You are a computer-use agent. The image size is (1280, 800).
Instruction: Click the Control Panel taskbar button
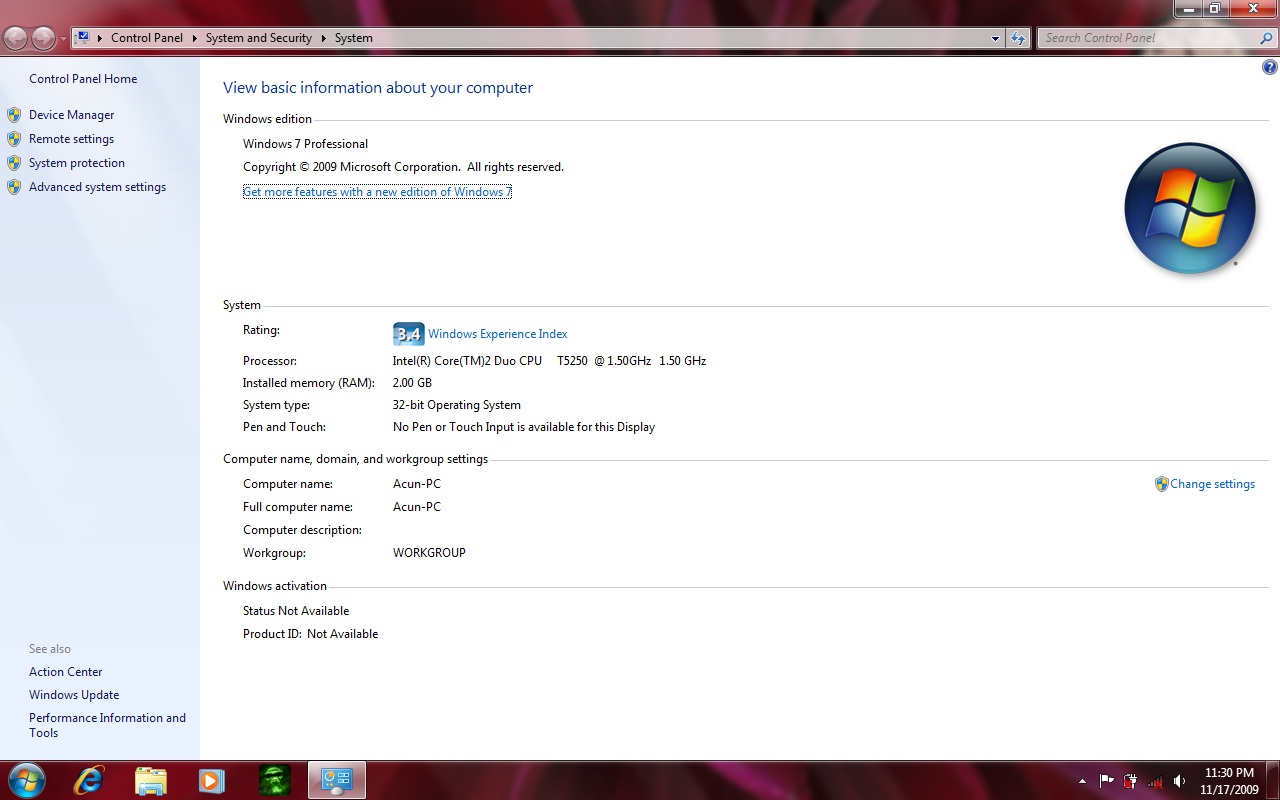(337, 780)
